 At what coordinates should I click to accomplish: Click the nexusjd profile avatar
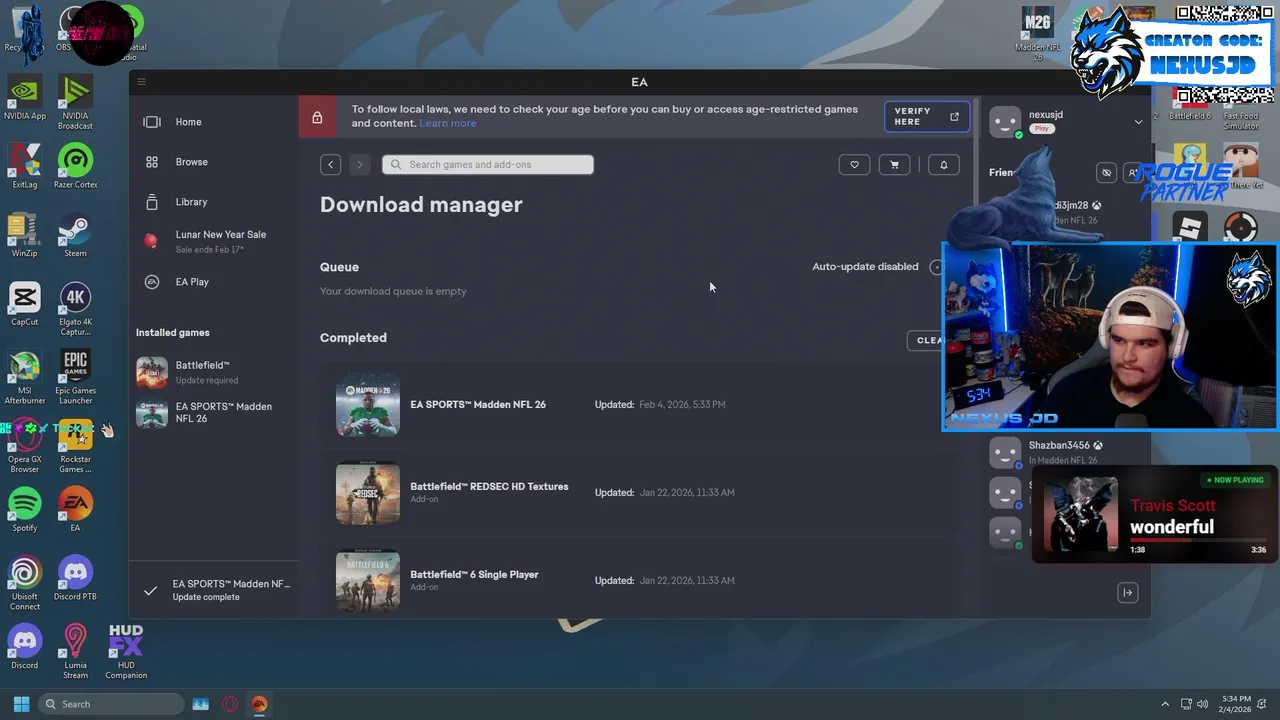(x=1005, y=122)
